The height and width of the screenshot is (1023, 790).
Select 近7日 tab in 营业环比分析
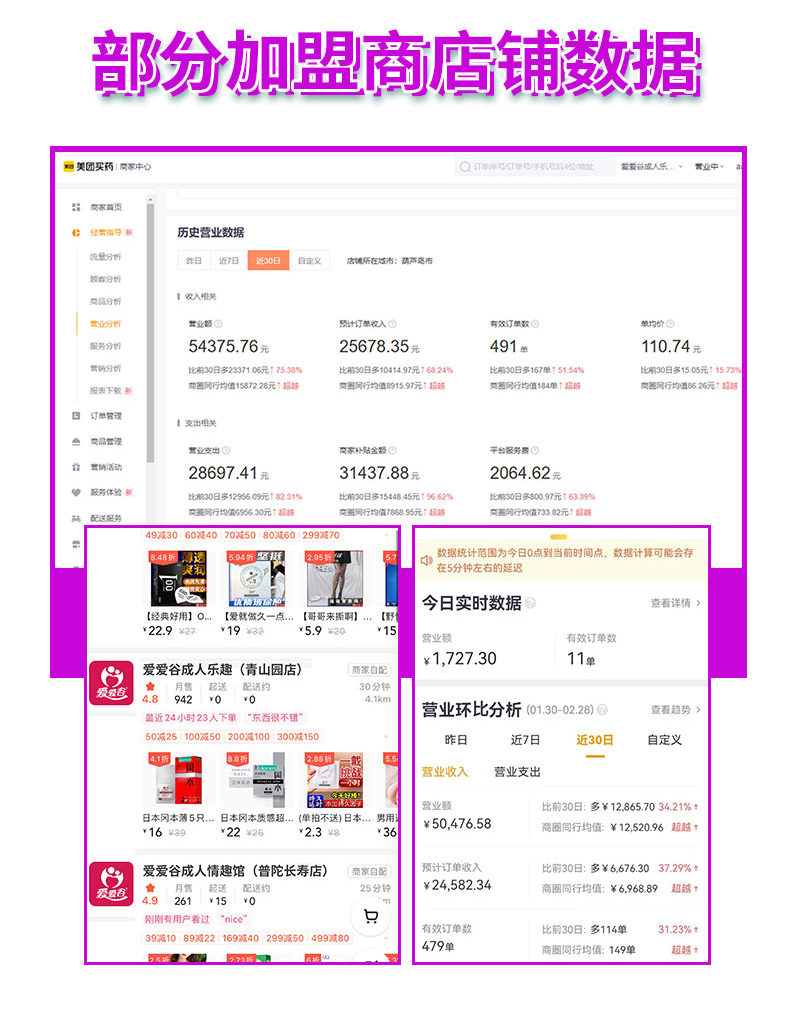tap(525, 740)
